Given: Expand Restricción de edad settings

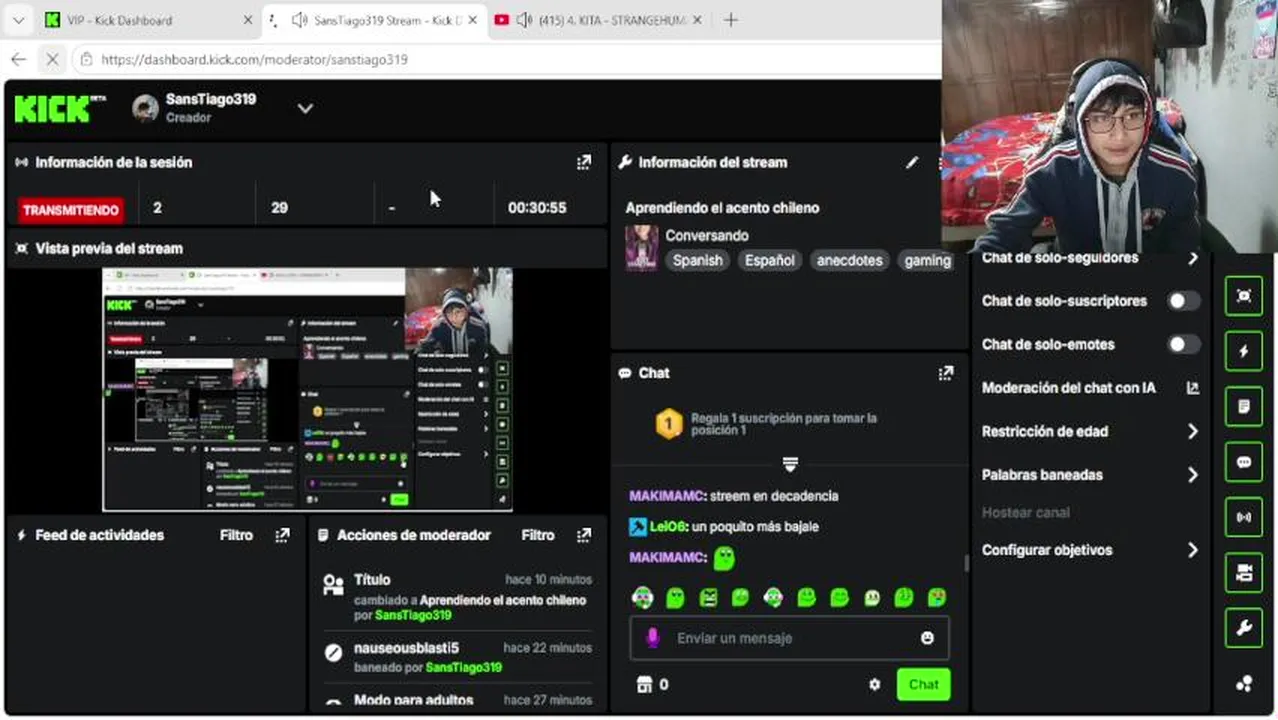Looking at the screenshot, I should click(1192, 431).
